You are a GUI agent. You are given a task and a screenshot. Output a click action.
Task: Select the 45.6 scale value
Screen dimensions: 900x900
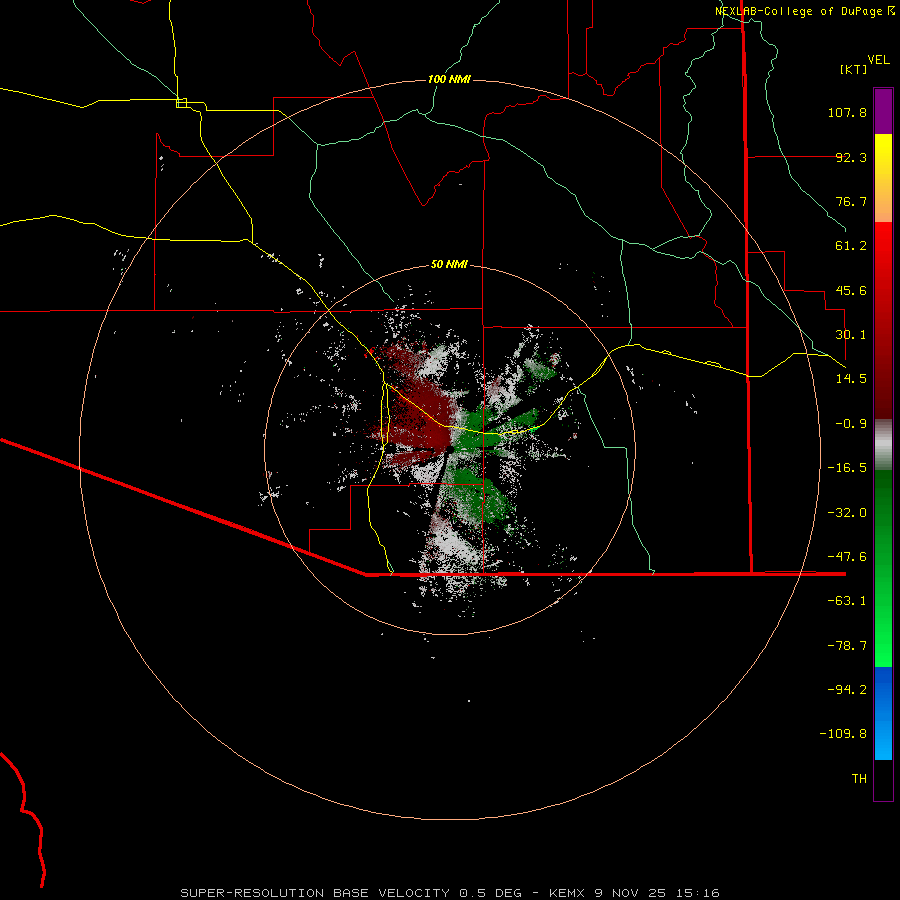coord(851,290)
